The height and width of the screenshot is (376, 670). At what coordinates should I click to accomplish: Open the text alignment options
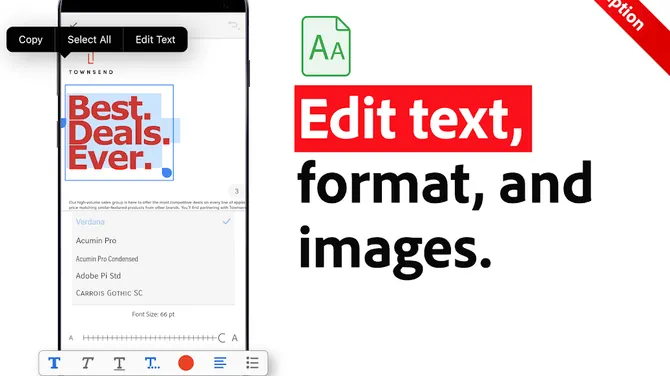coord(220,363)
